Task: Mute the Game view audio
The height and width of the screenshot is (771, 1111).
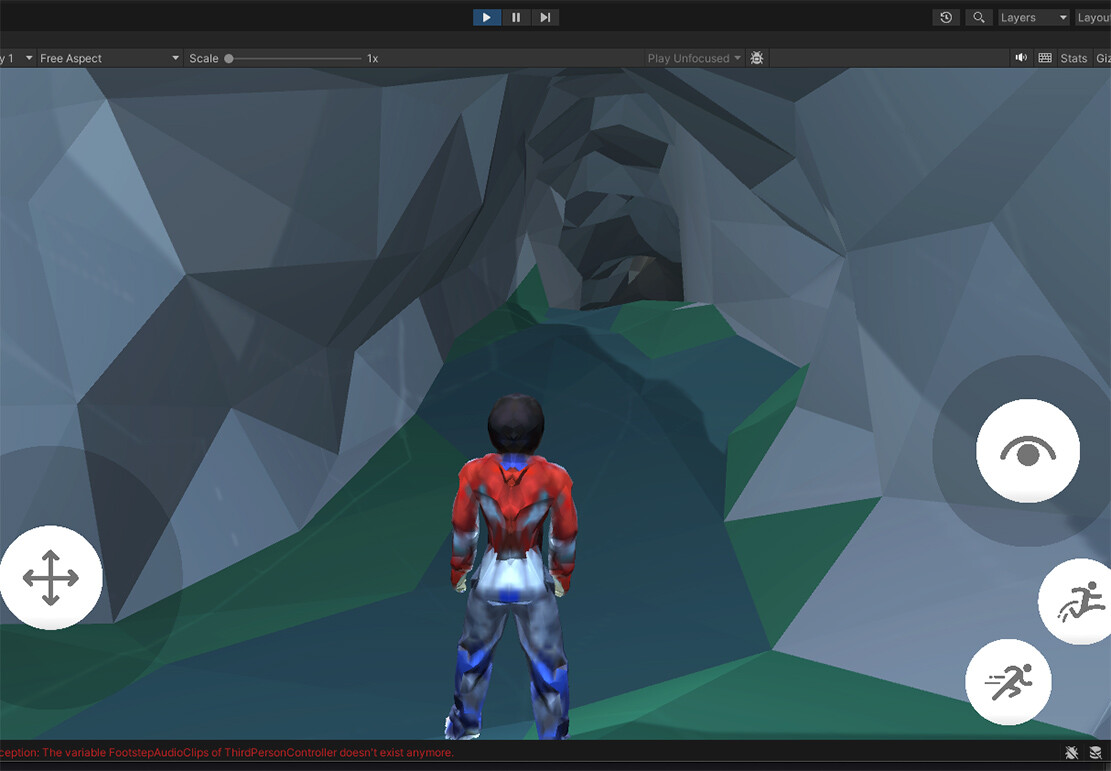Action: tap(1021, 58)
